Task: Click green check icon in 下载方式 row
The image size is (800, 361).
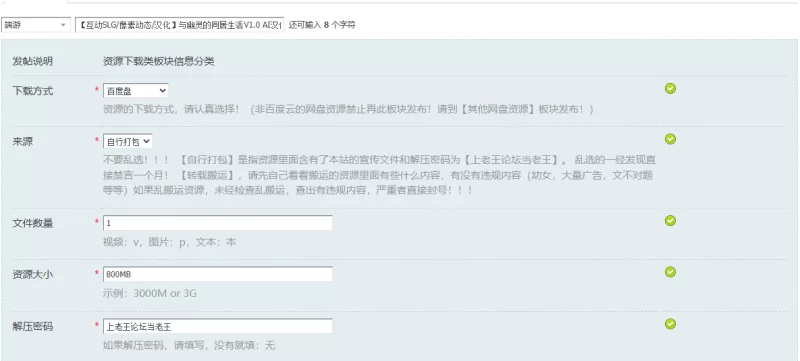Action: [x=670, y=89]
